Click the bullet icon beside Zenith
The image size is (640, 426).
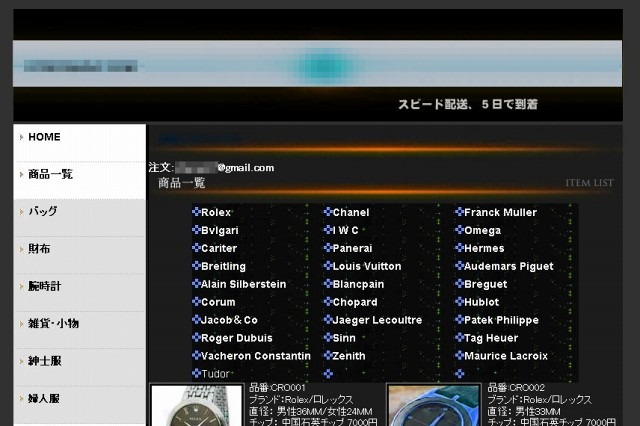[x=328, y=356]
